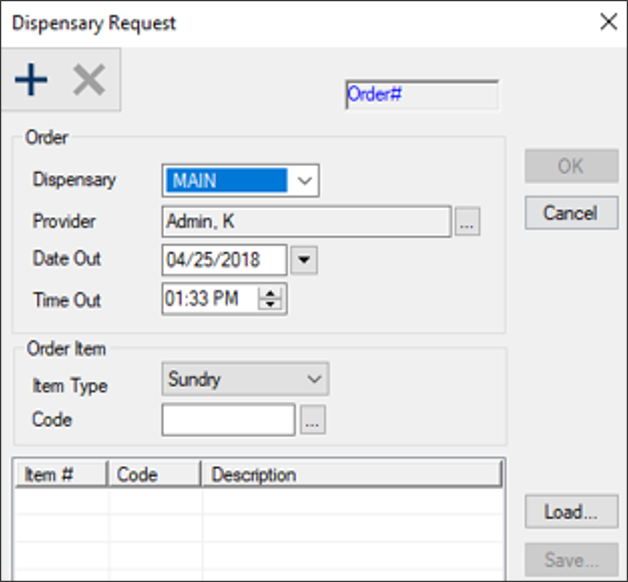Click the Provider field showing Admin, K
628x582 pixels.
point(306,222)
